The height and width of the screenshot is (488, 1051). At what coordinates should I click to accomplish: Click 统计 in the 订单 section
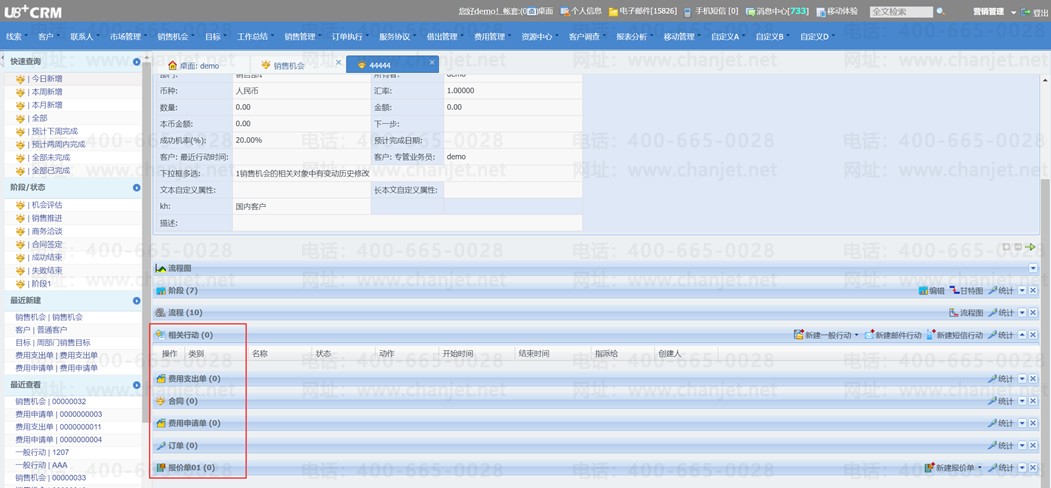pos(1001,446)
